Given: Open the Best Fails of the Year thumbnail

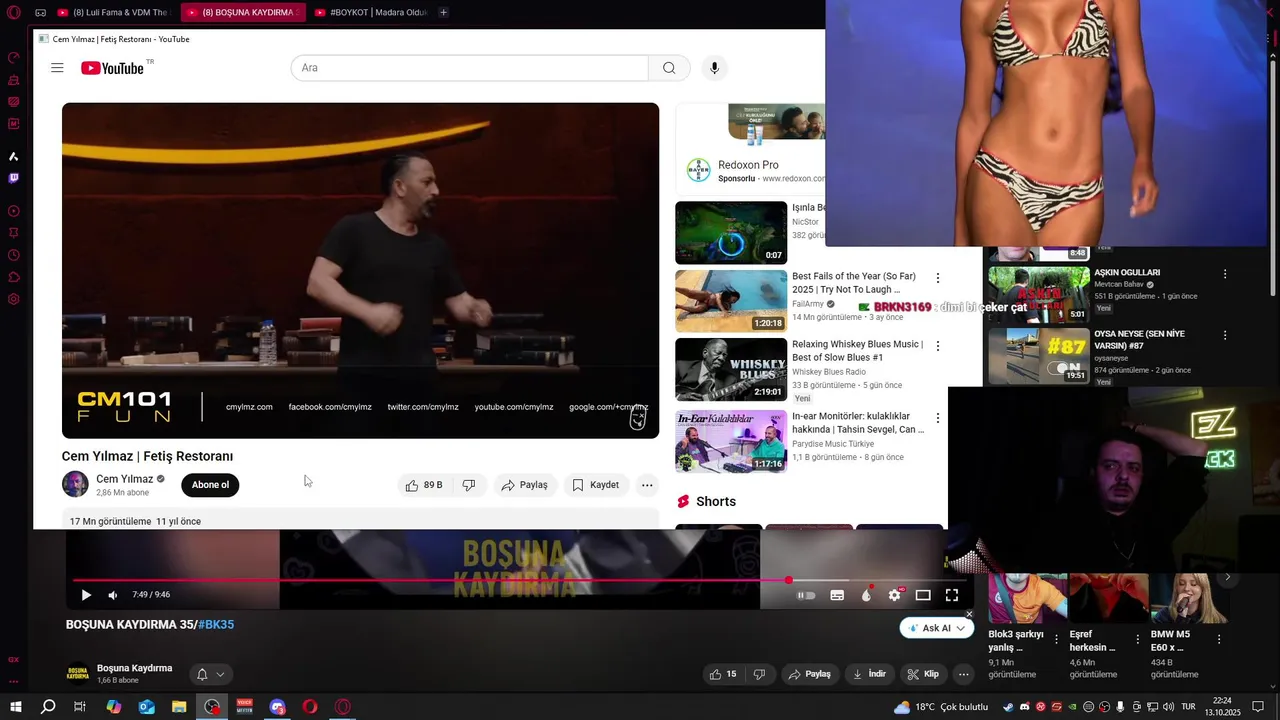Looking at the screenshot, I should click(731, 301).
